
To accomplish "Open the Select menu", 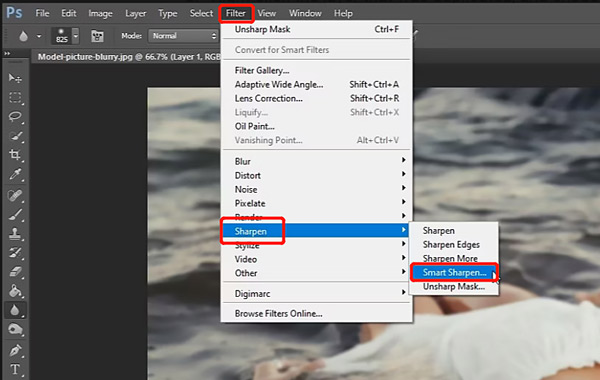I will [201, 13].
